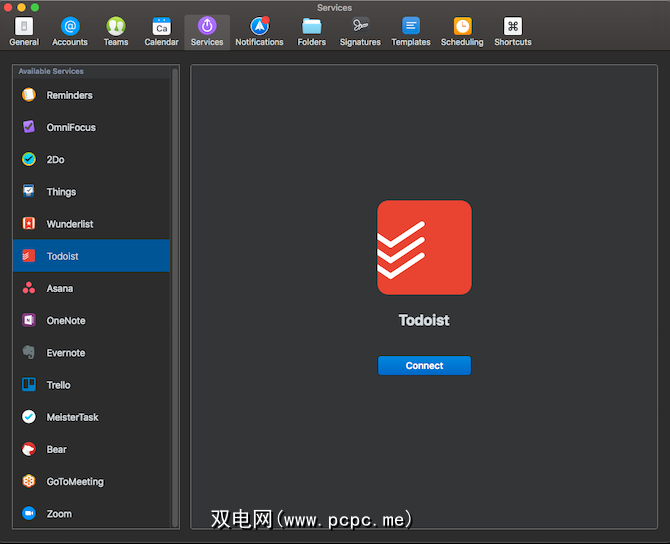Select the 2Do service icon
Viewport: 670px width, 544px height.
click(x=28, y=160)
